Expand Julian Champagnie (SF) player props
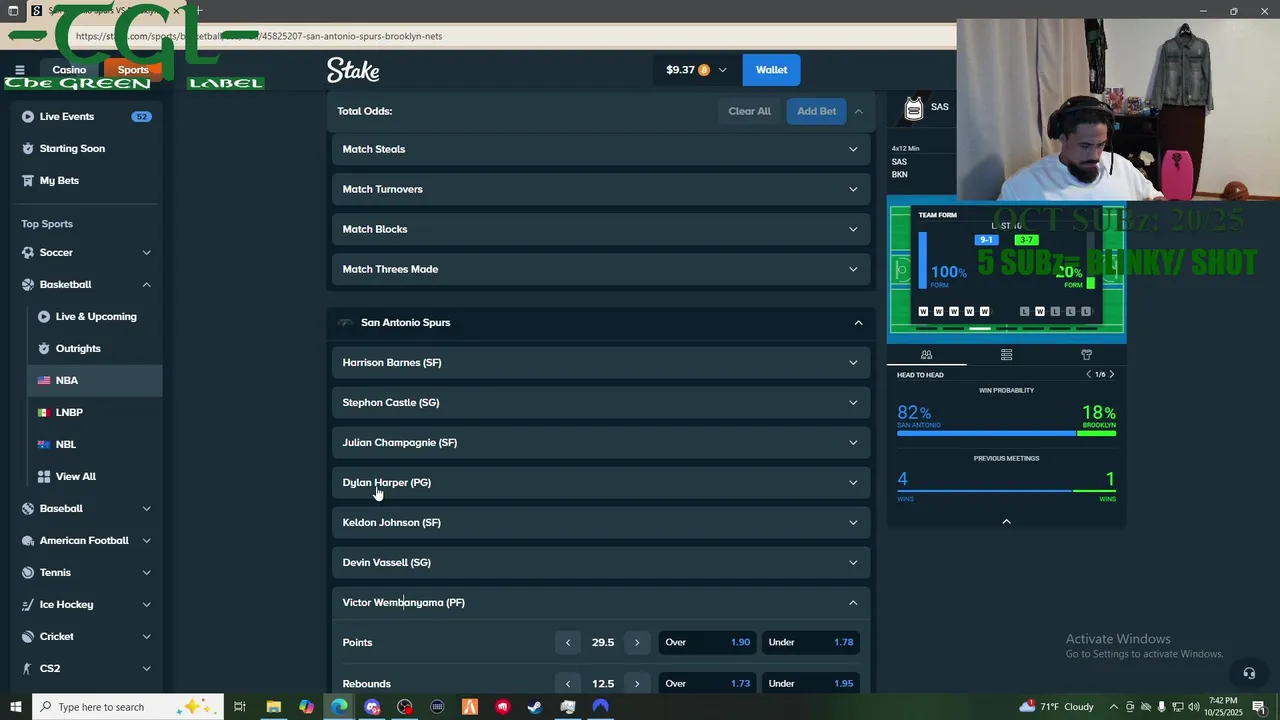This screenshot has width=1280, height=720. pos(601,443)
